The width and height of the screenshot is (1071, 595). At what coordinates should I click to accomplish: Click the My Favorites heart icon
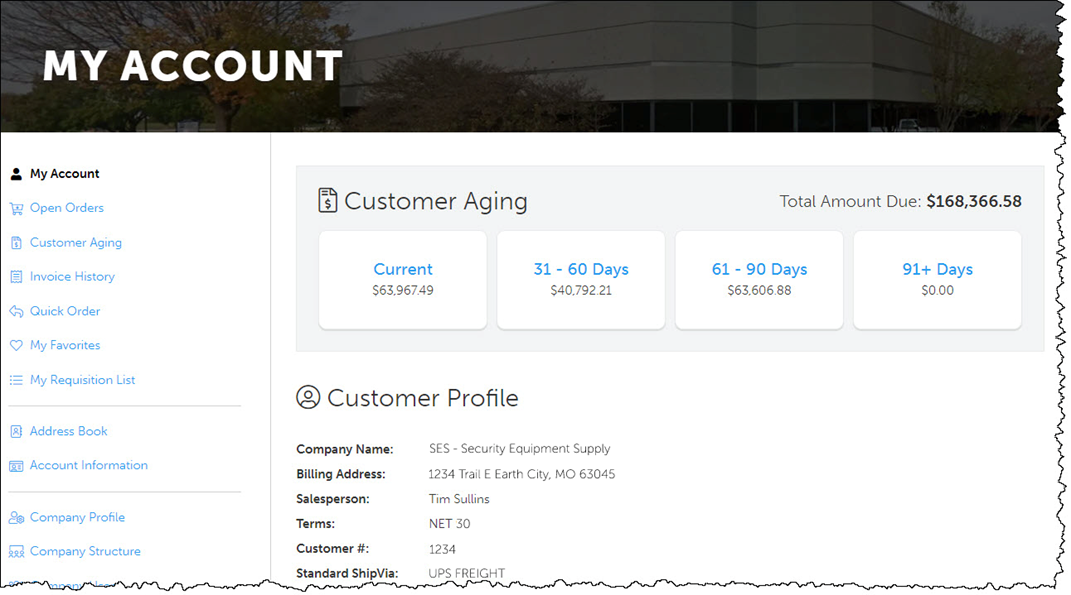pyautogui.click(x=14, y=345)
